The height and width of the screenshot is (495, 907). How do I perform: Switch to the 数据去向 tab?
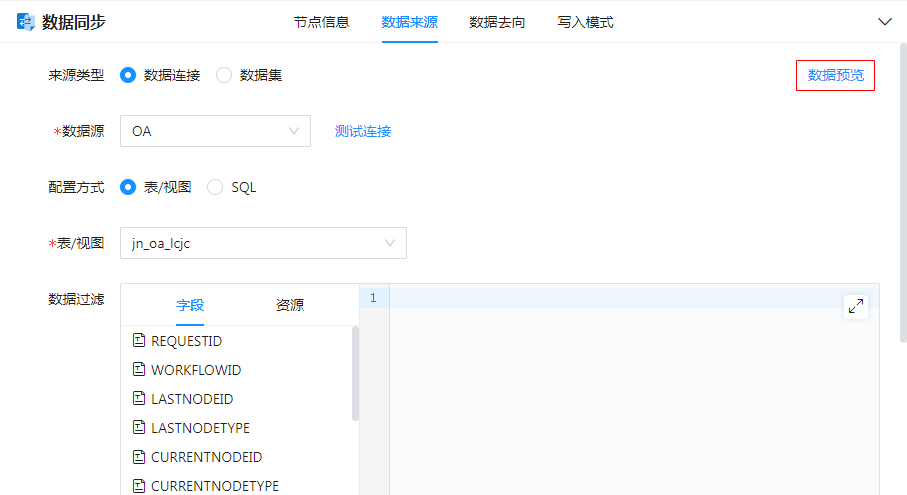497,22
